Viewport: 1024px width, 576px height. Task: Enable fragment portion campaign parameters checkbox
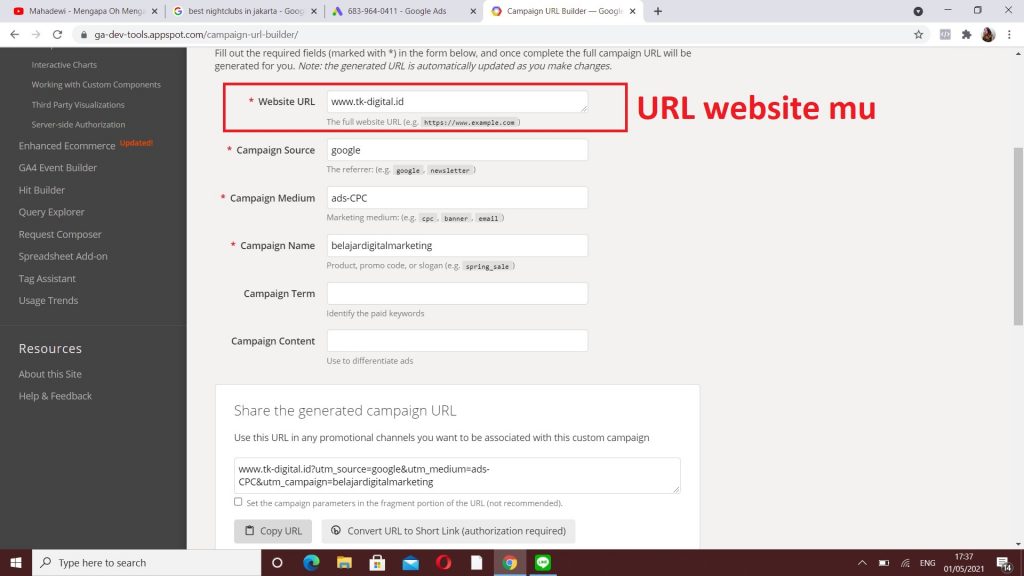point(238,502)
